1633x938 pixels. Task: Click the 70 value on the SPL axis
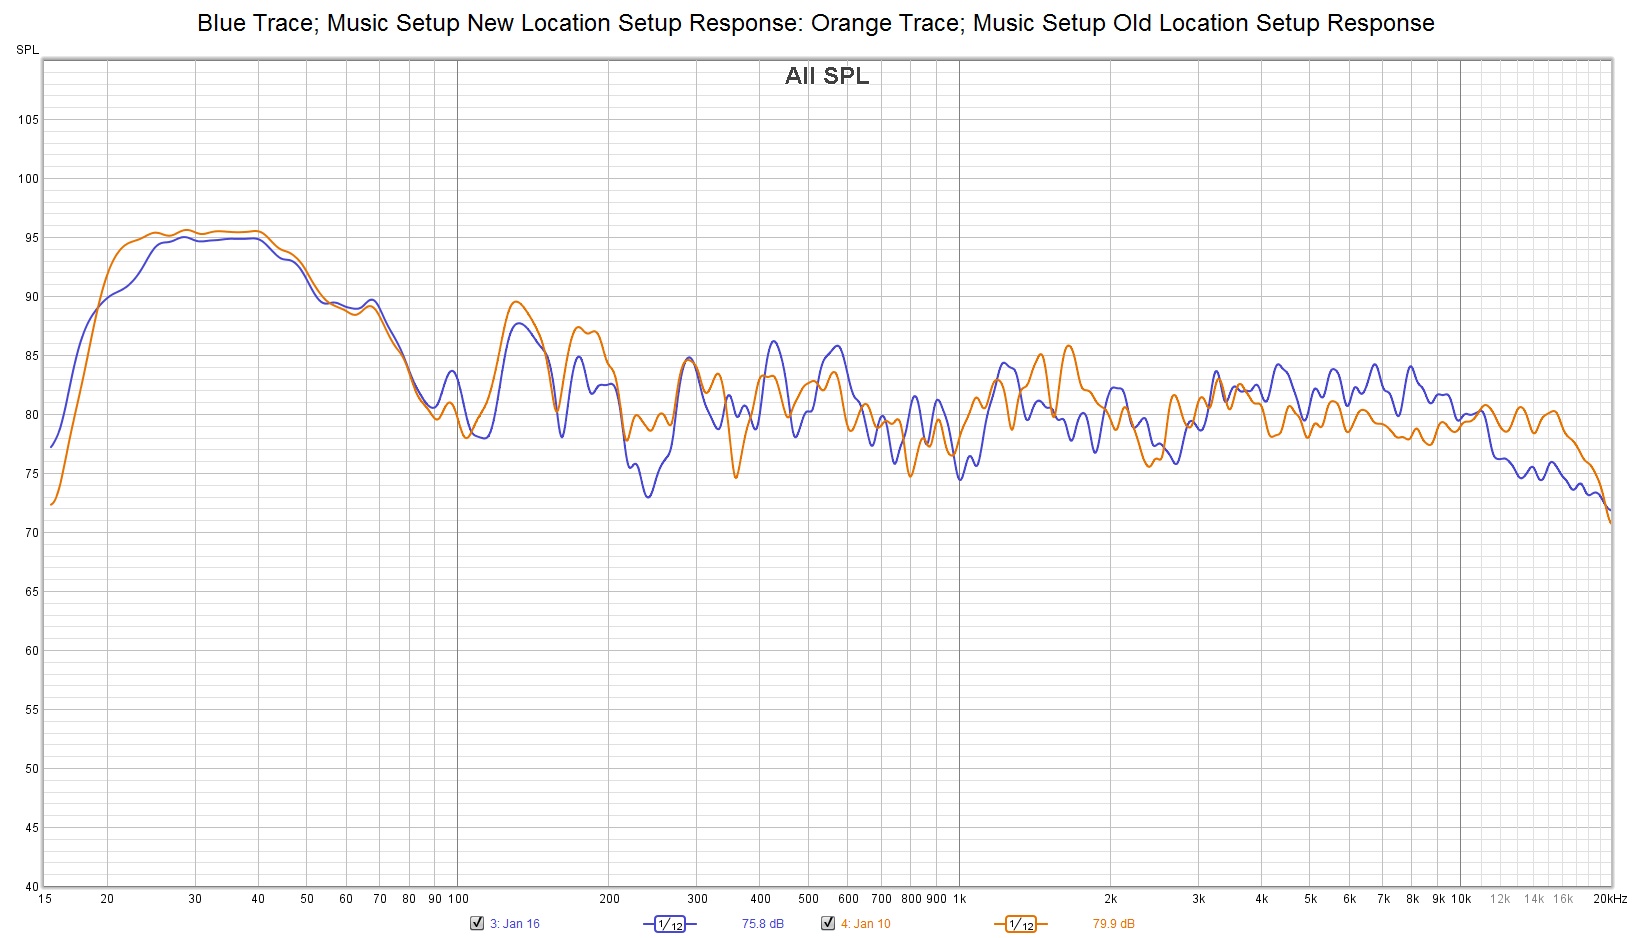(32, 533)
